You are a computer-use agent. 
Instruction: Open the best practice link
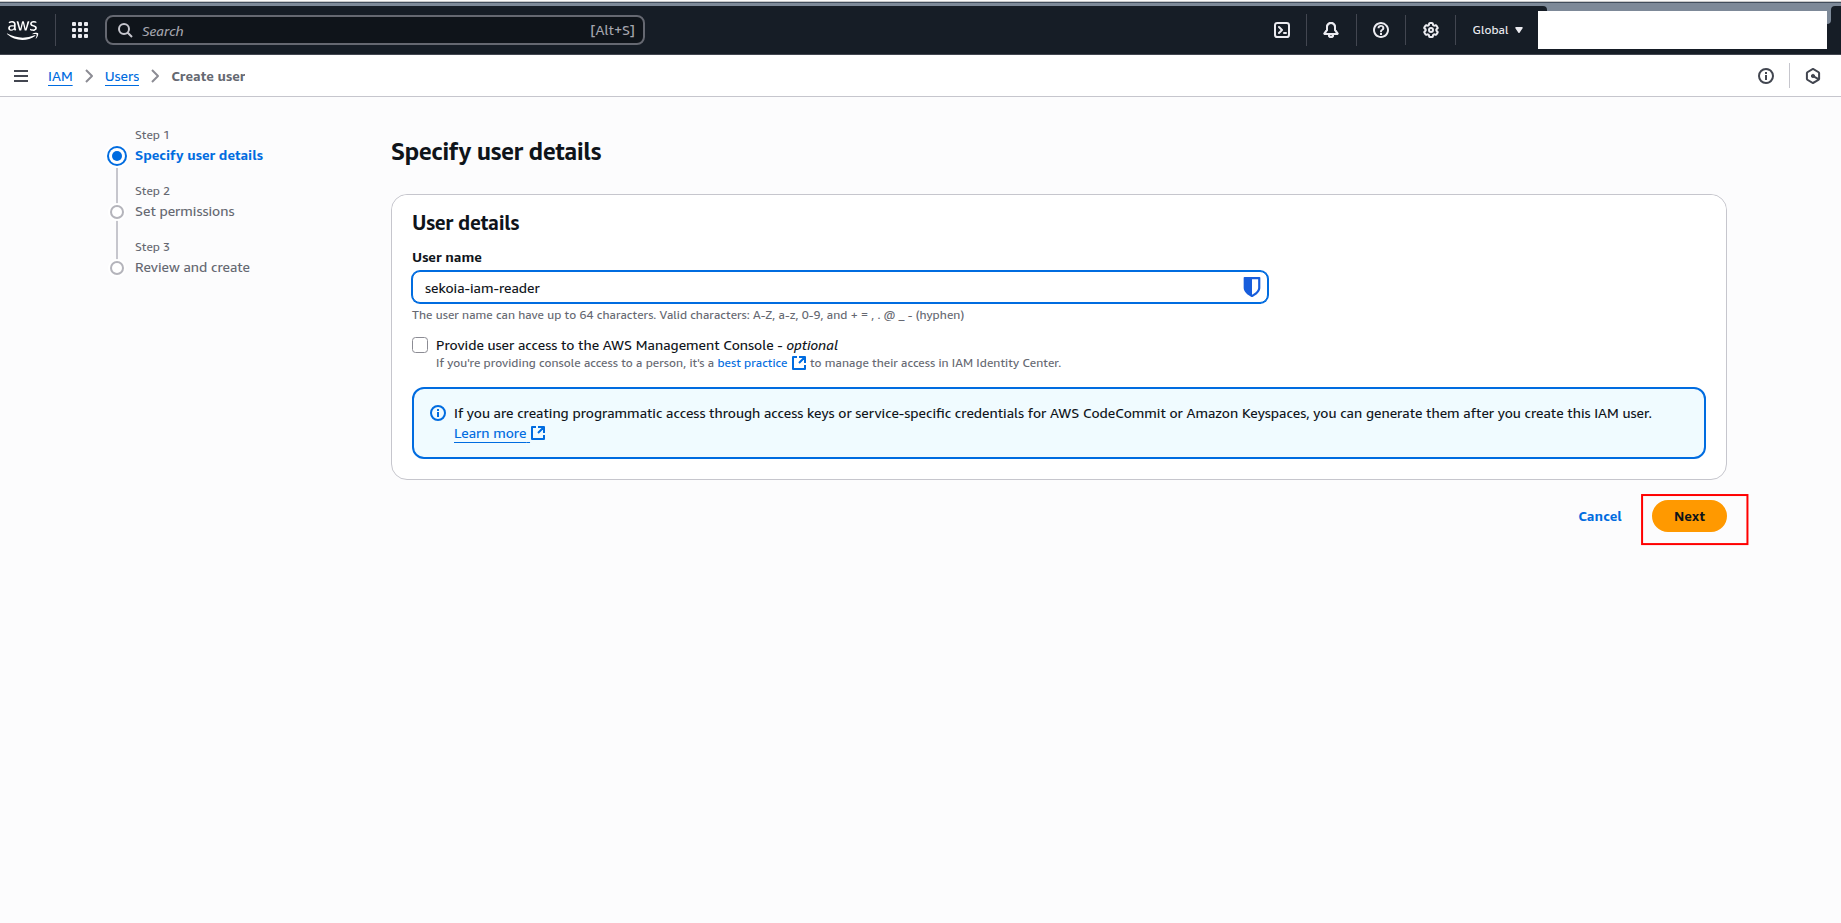point(752,363)
